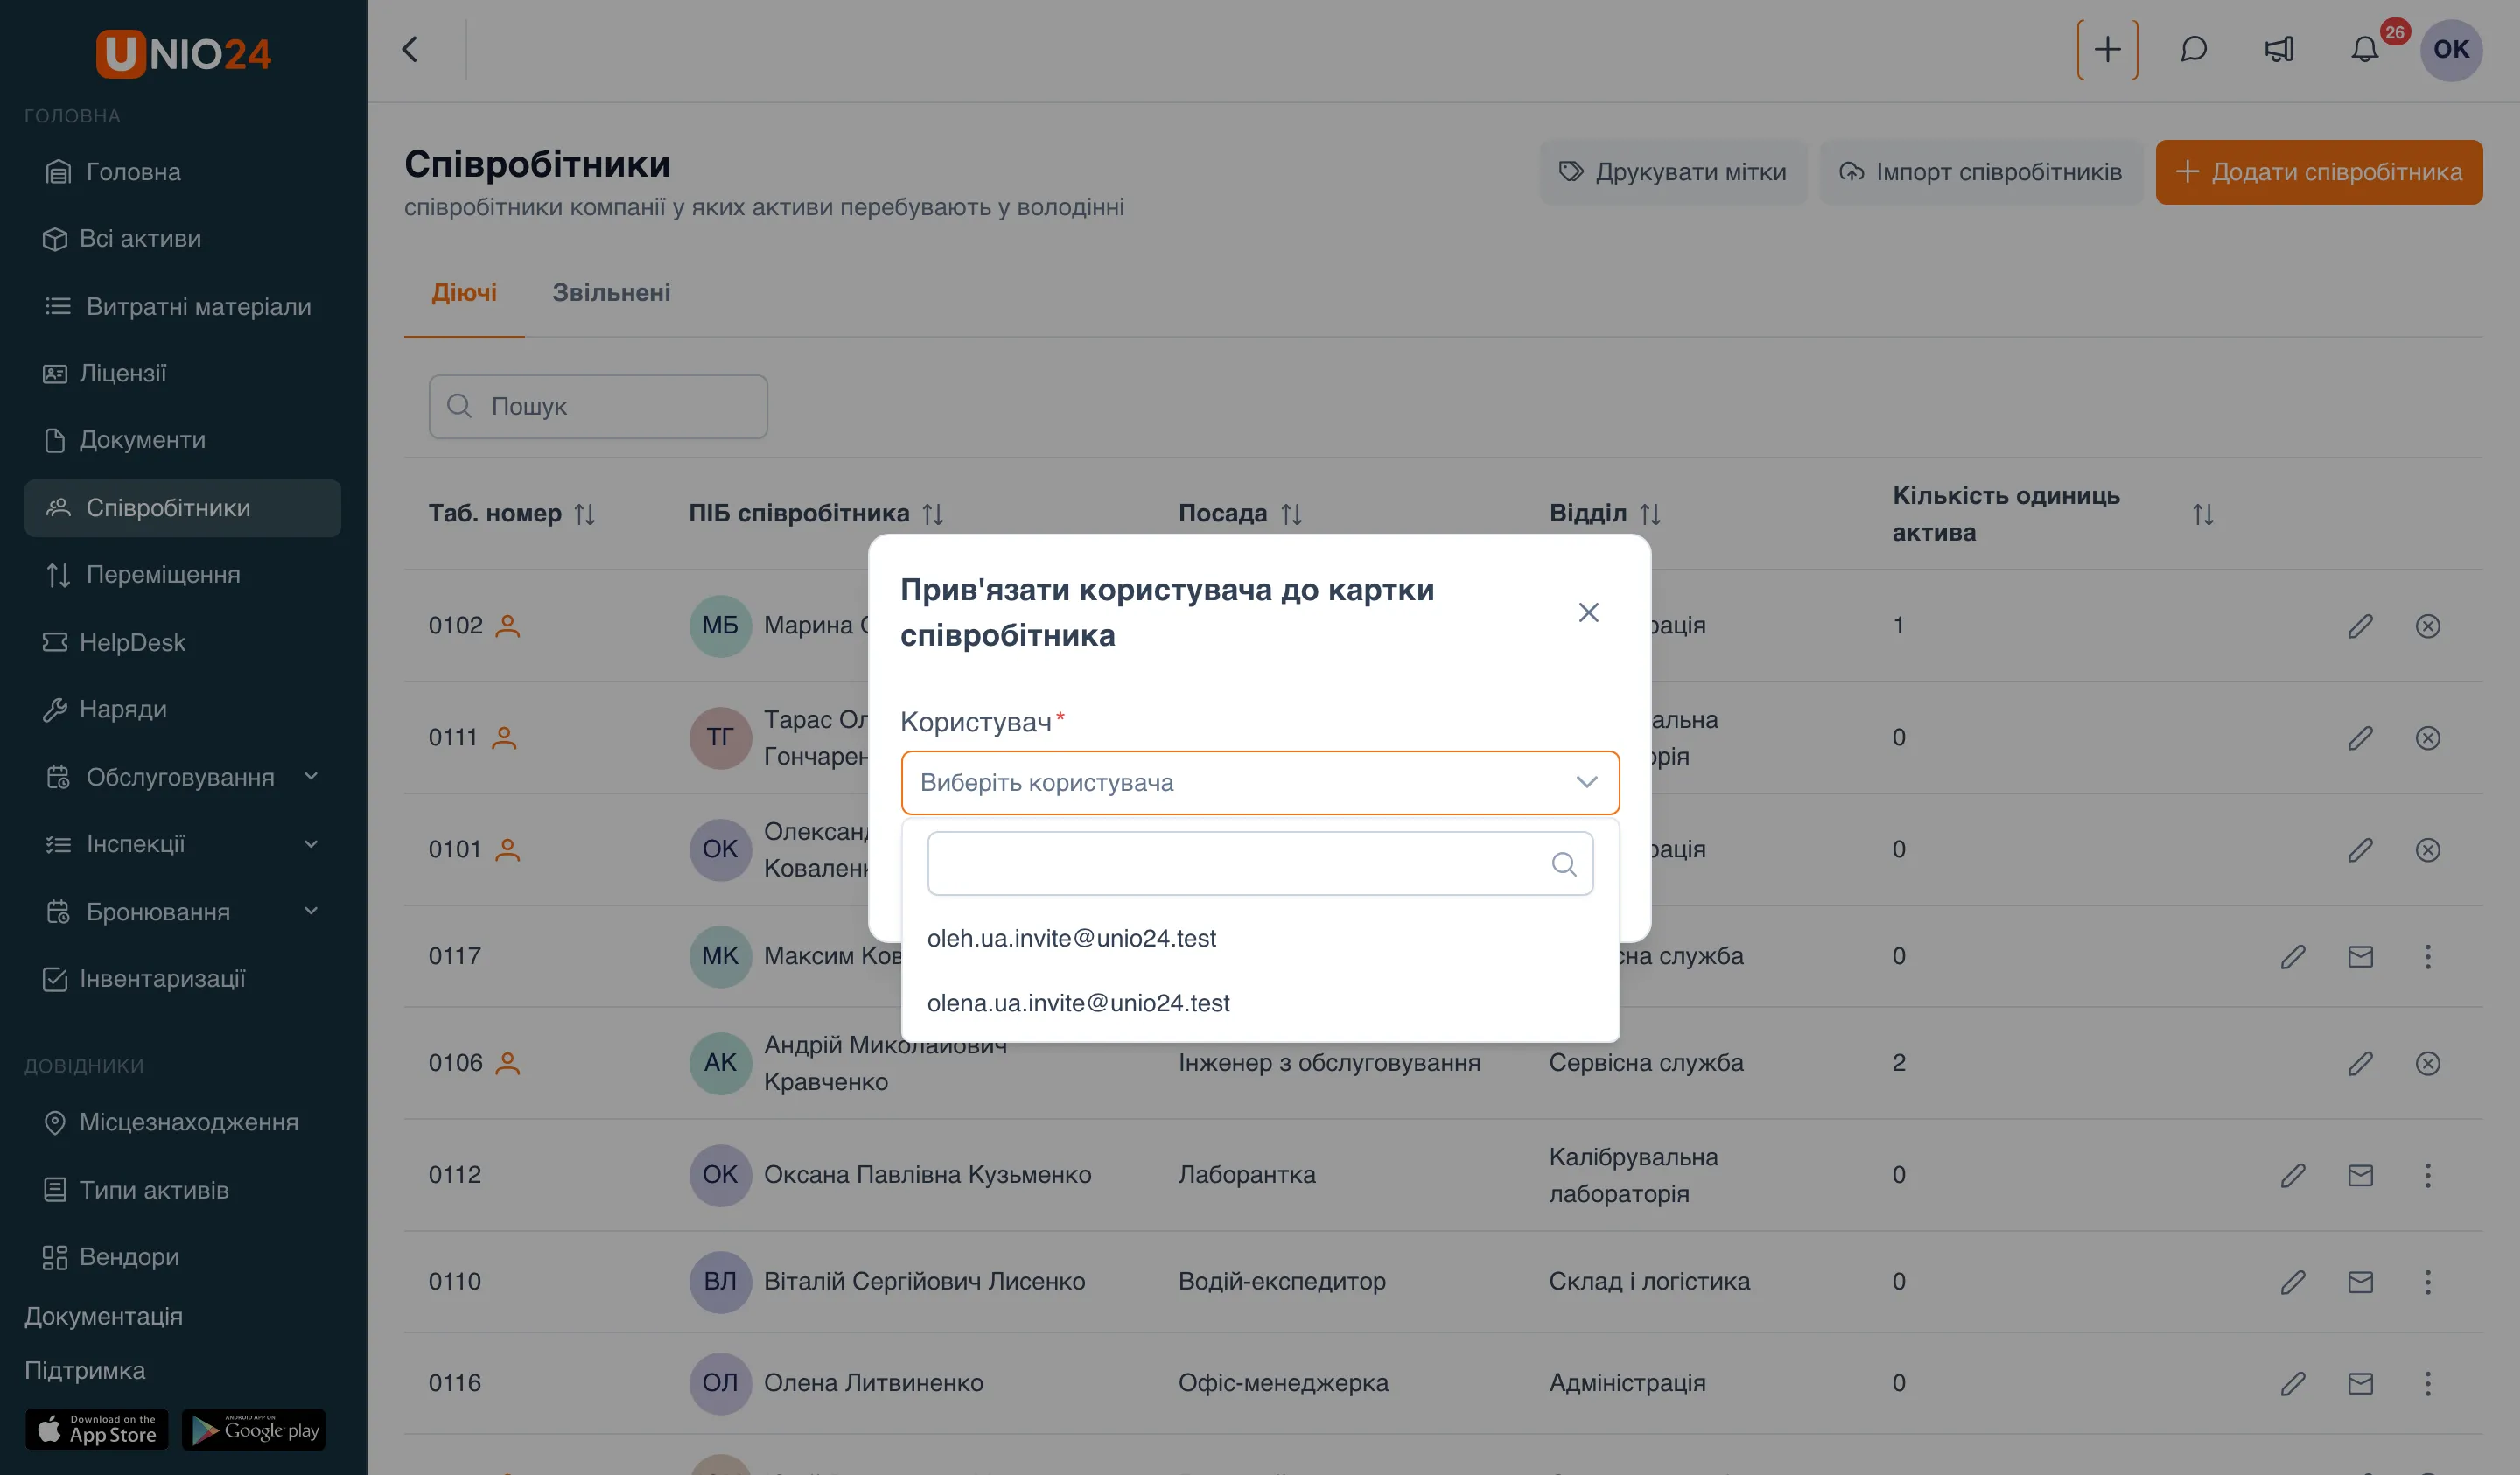2520x1475 pixels.
Task: Open three-dot menu for row 0110
Action: point(2427,1282)
